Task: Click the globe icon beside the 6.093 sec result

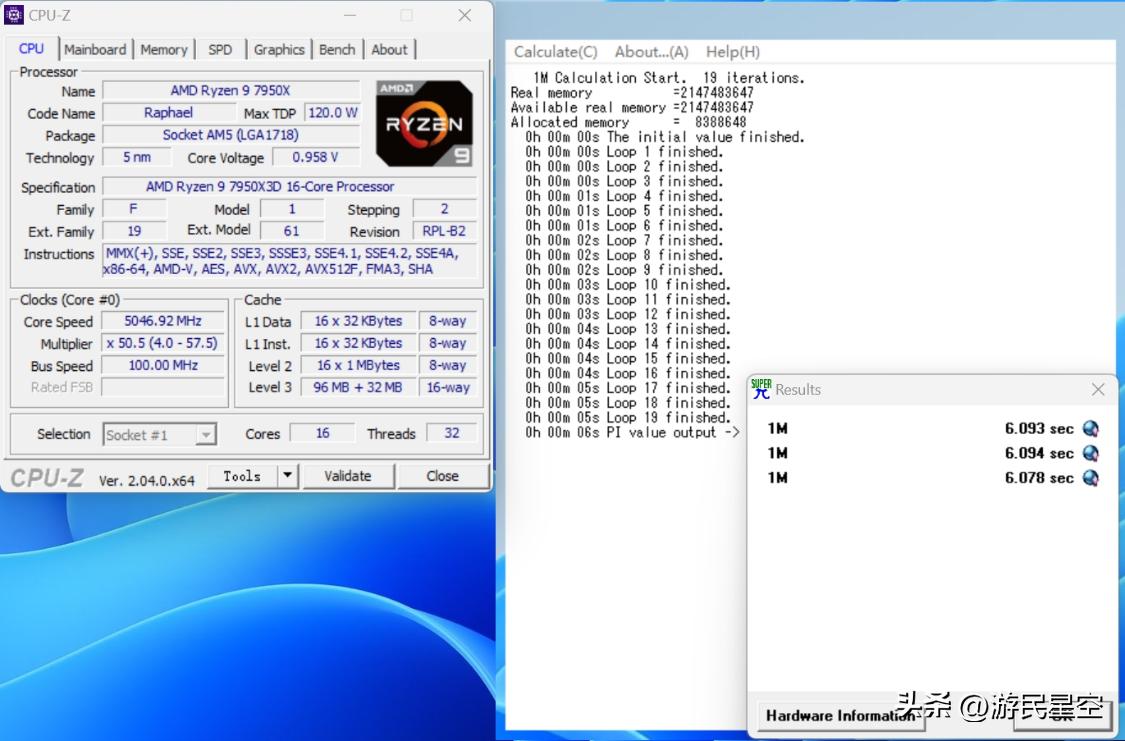Action: click(x=1089, y=428)
